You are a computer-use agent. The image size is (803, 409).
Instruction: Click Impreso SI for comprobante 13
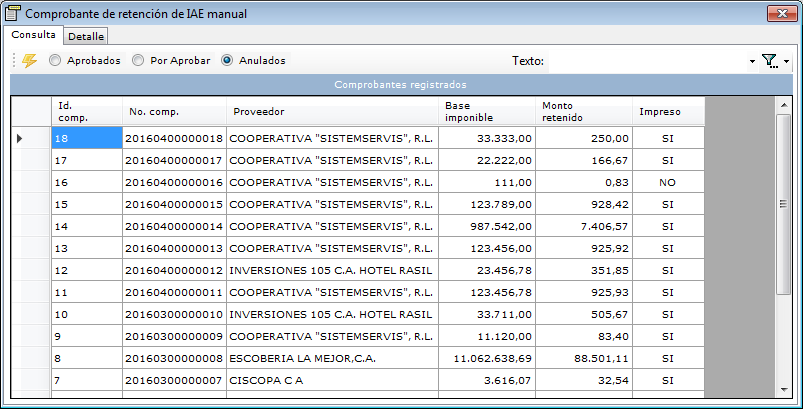click(x=668, y=248)
